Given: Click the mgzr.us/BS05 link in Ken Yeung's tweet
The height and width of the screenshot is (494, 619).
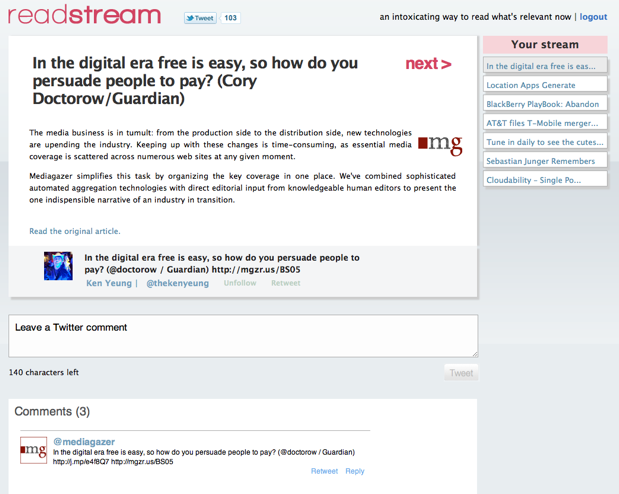Looking at the screenshot, I should (256, 270).
